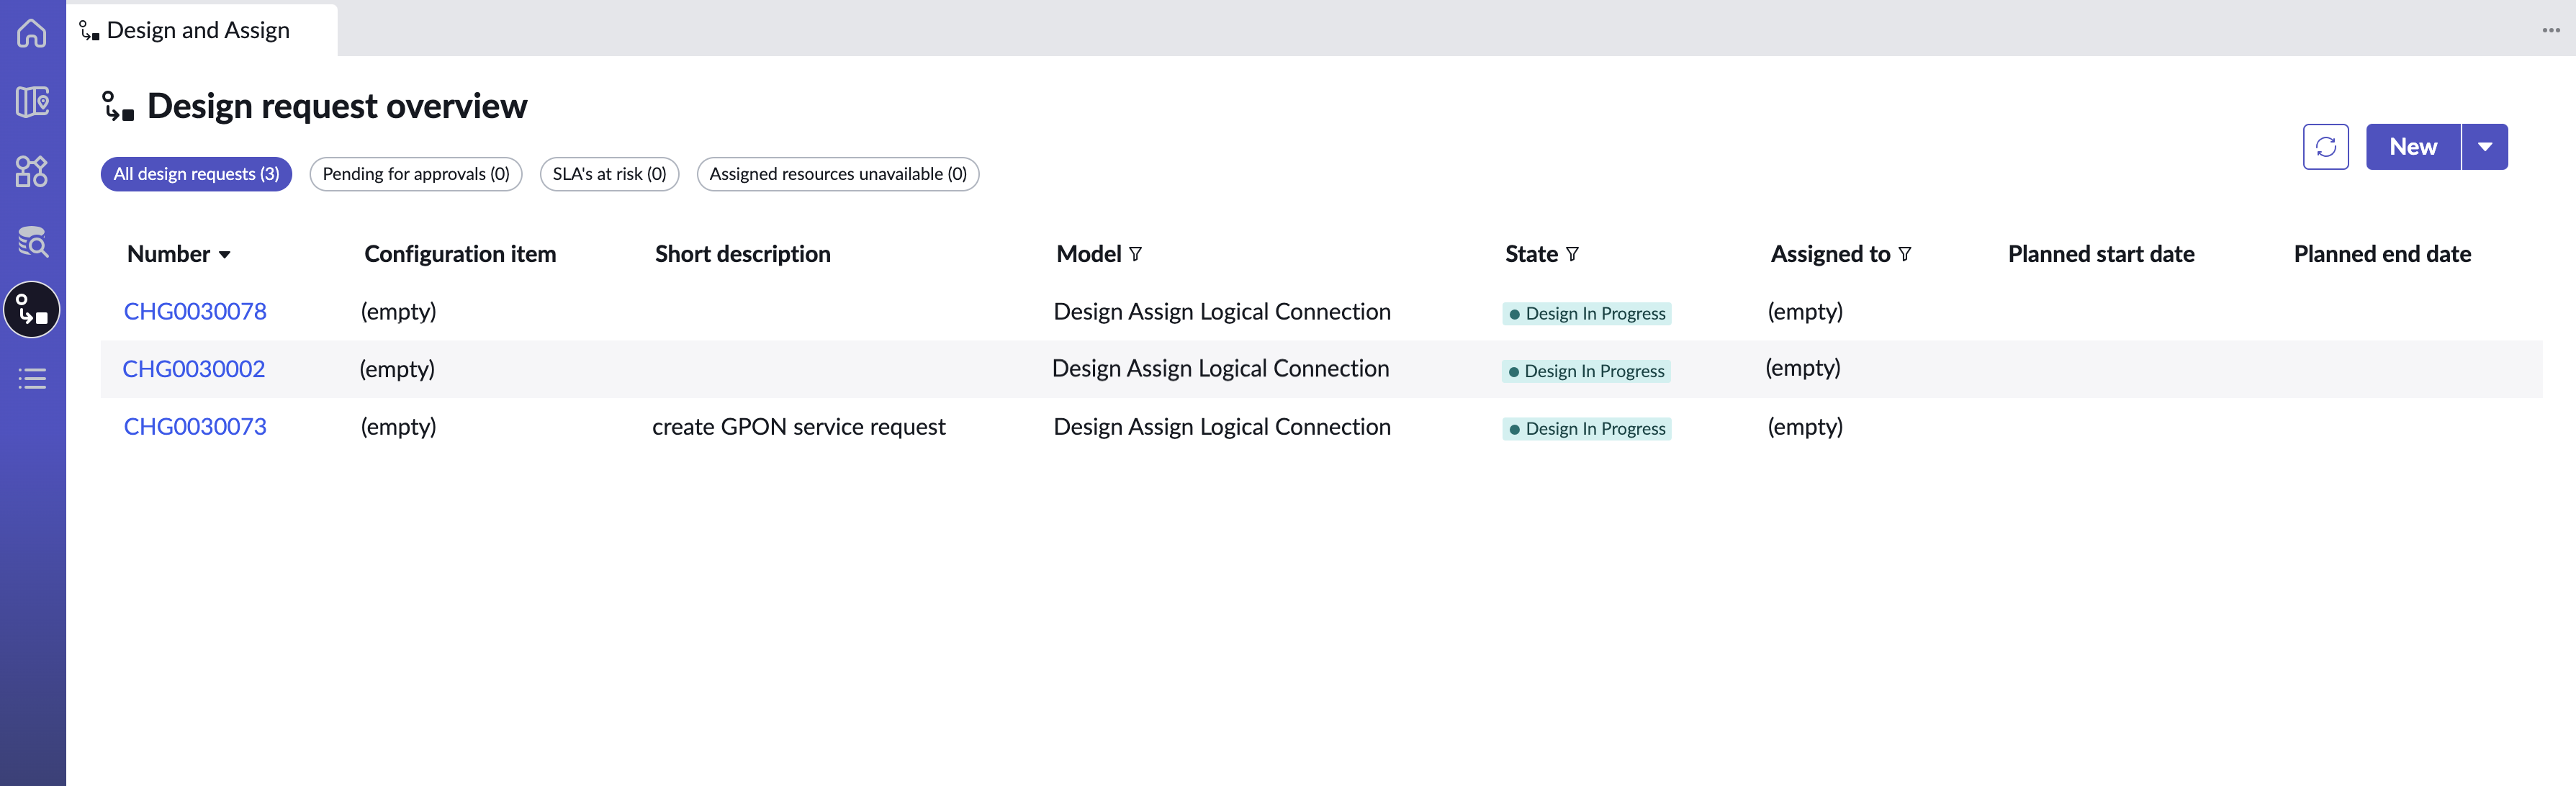The image size is (2576, 786).
Task: Click the refresh list button
Action: click(x=2325, y=147)
